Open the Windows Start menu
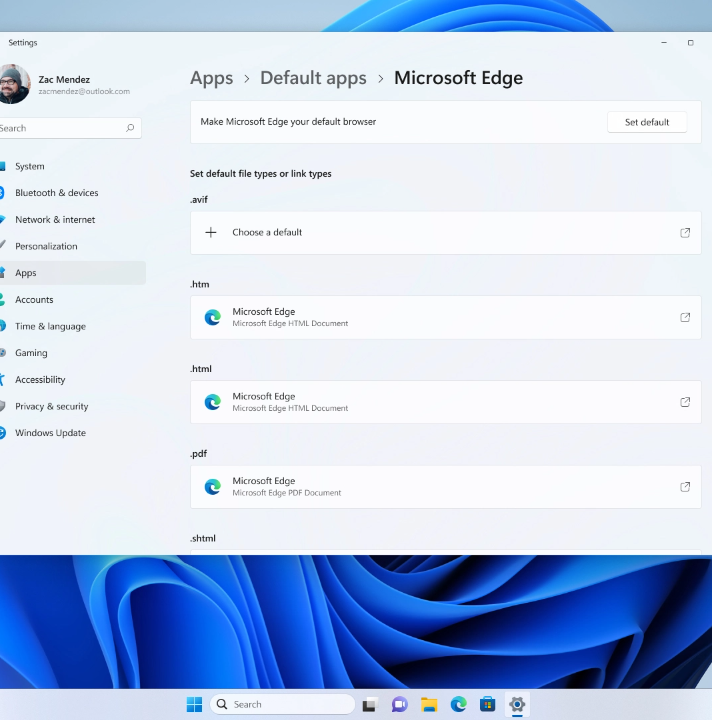The width and height of the screenshot is (712, 720). pyautogui.click(x=194, y=704)
